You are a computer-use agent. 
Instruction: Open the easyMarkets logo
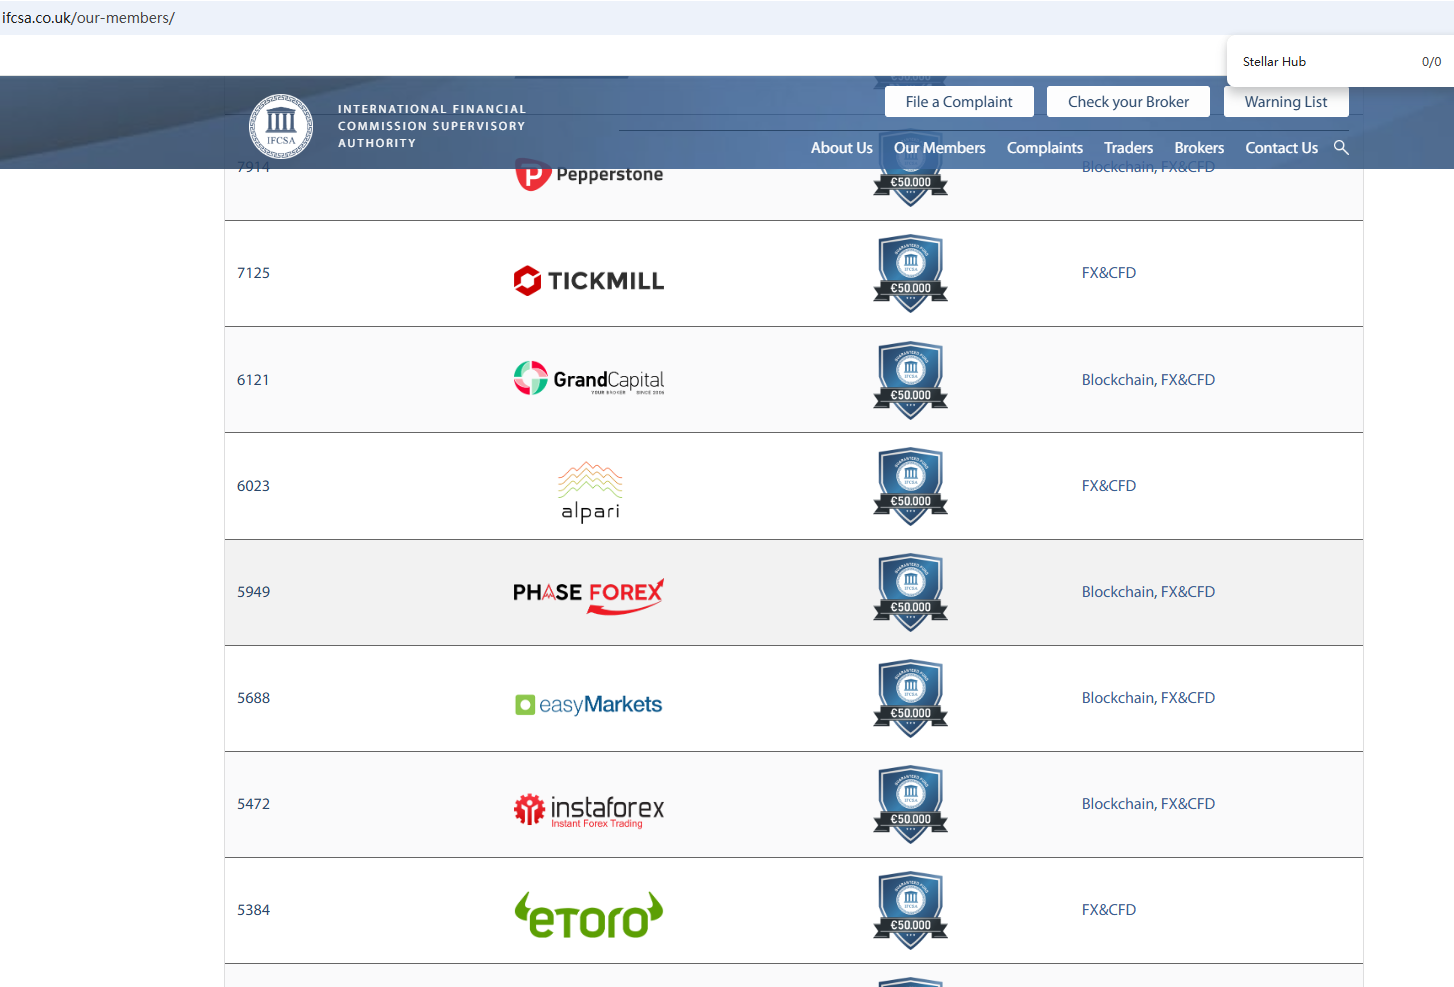pos(588,705)
